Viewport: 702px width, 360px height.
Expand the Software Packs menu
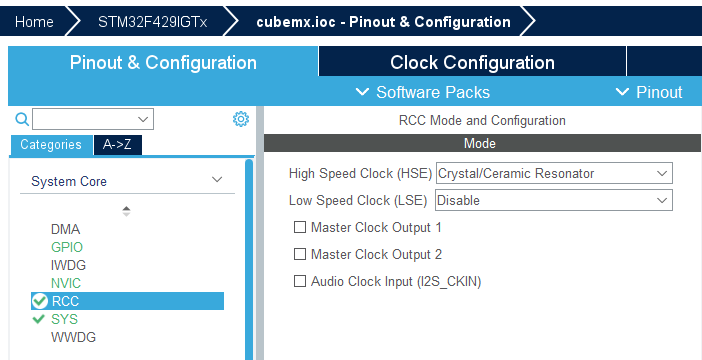coord(423,92)
